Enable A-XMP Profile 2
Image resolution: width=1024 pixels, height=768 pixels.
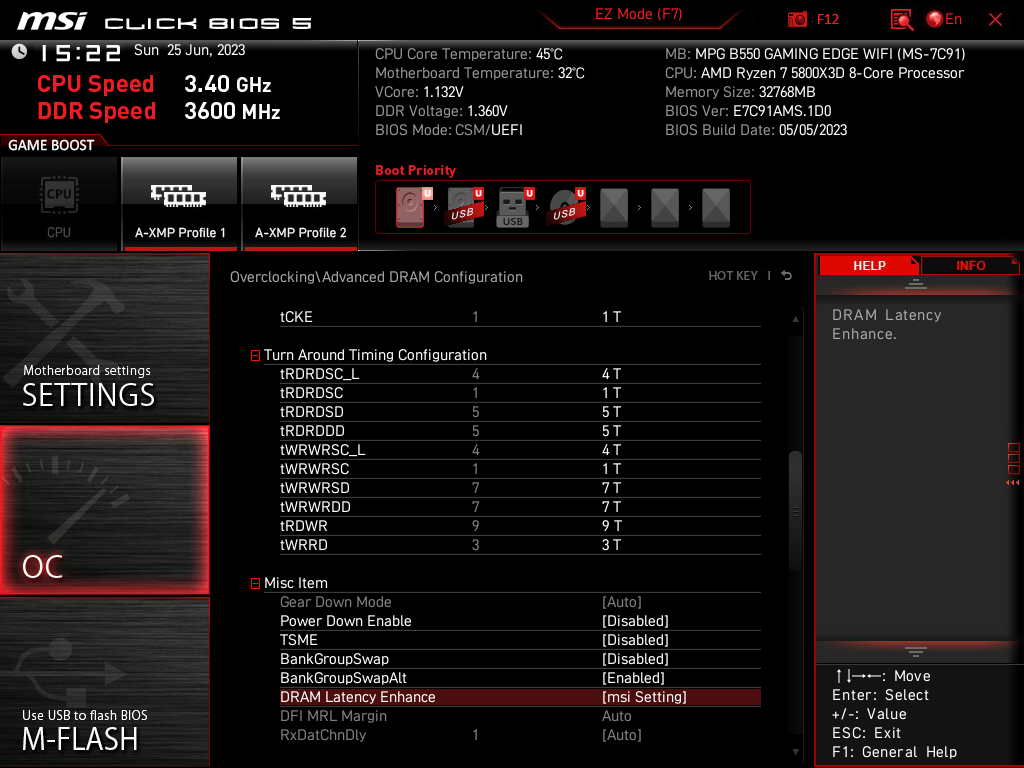pos(300,204)
